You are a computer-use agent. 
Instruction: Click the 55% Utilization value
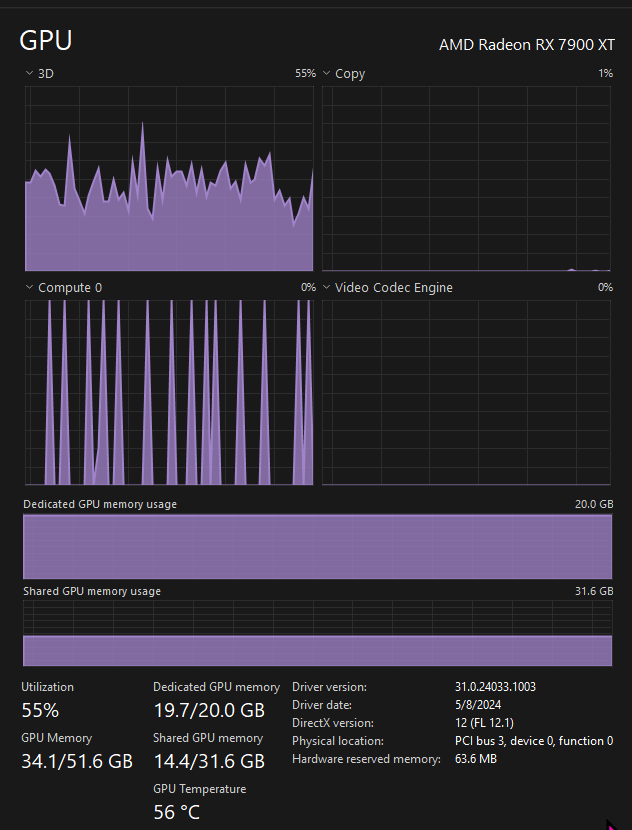(x=40, y=710)
